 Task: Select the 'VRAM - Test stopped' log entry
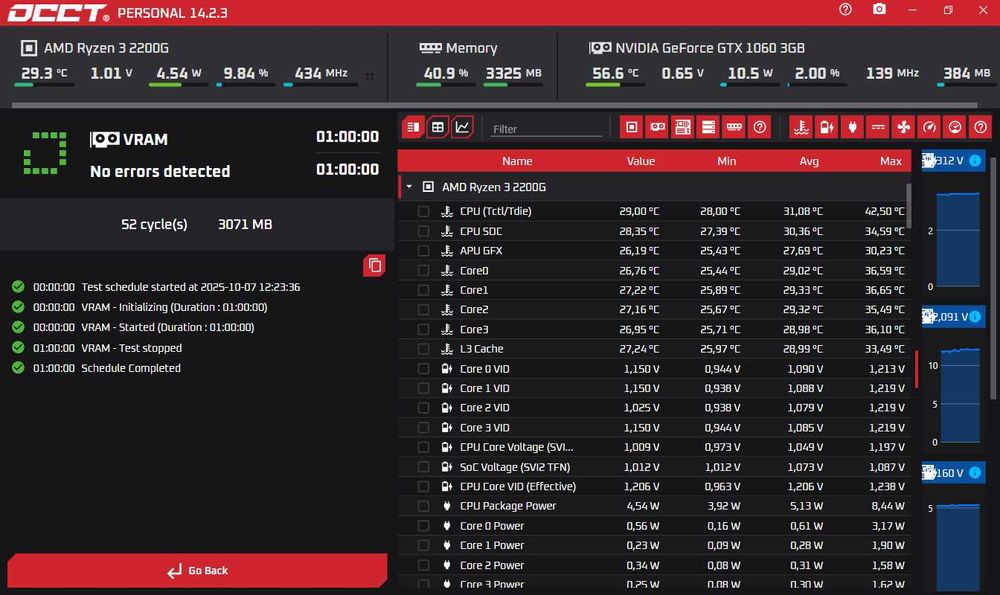tap(131, 348)
